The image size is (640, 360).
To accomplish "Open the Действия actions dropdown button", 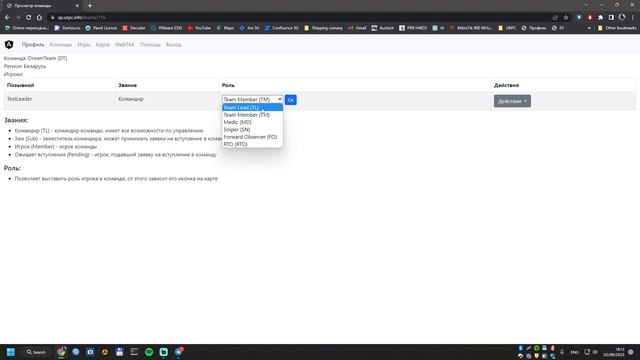I will point(512,101).
